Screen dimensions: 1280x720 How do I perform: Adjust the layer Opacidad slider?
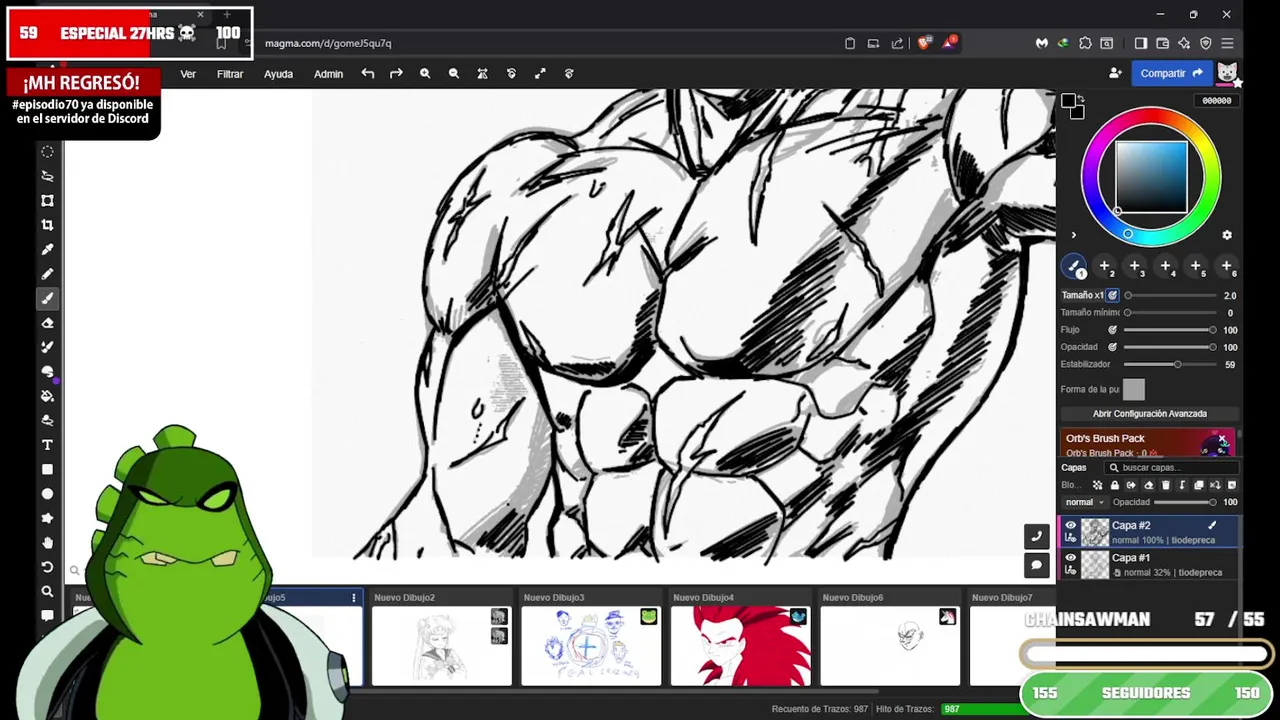1186,502
